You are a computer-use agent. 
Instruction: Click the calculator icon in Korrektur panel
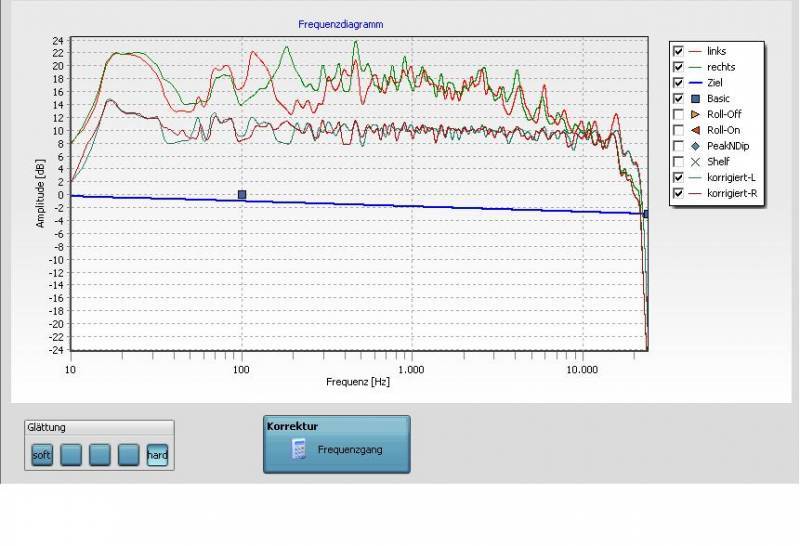(x=298, y=449)
